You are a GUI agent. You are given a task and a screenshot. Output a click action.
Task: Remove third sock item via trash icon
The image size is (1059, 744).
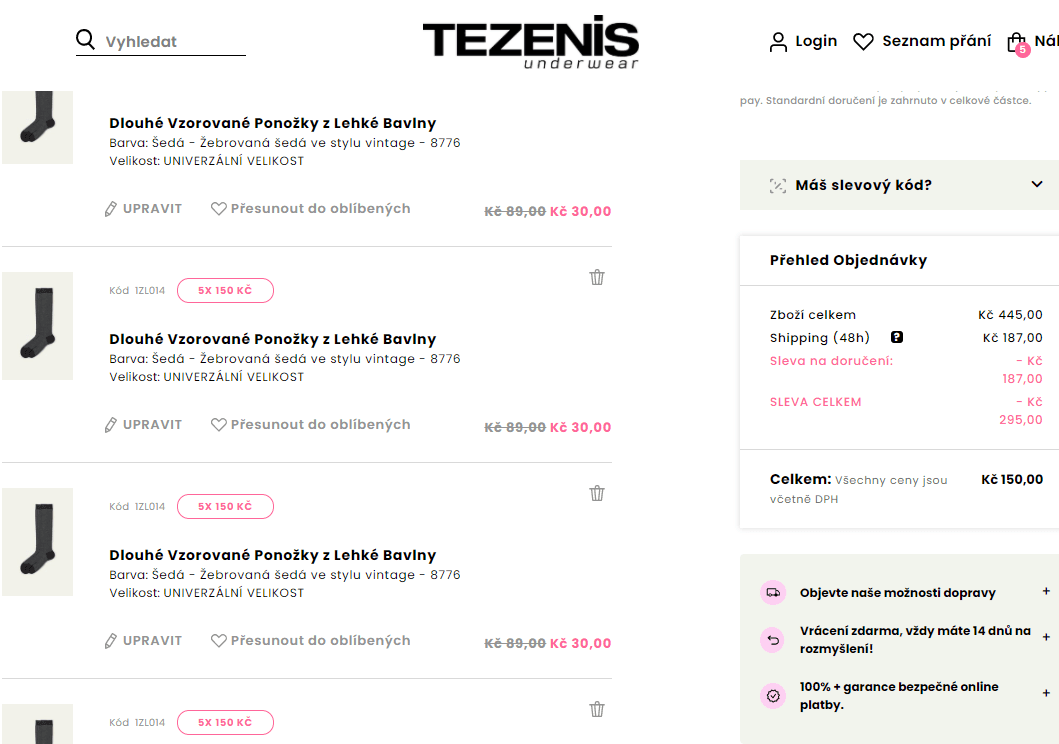pos(597,494)
